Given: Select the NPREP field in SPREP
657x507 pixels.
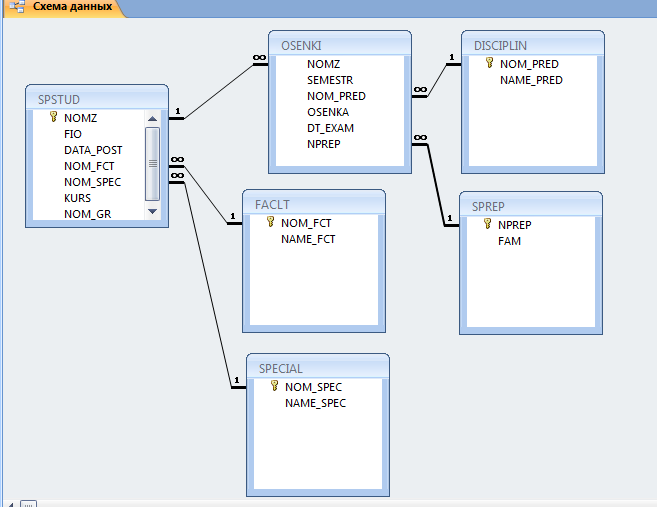Looking at the screenshot, I should (x=515, y=225).
